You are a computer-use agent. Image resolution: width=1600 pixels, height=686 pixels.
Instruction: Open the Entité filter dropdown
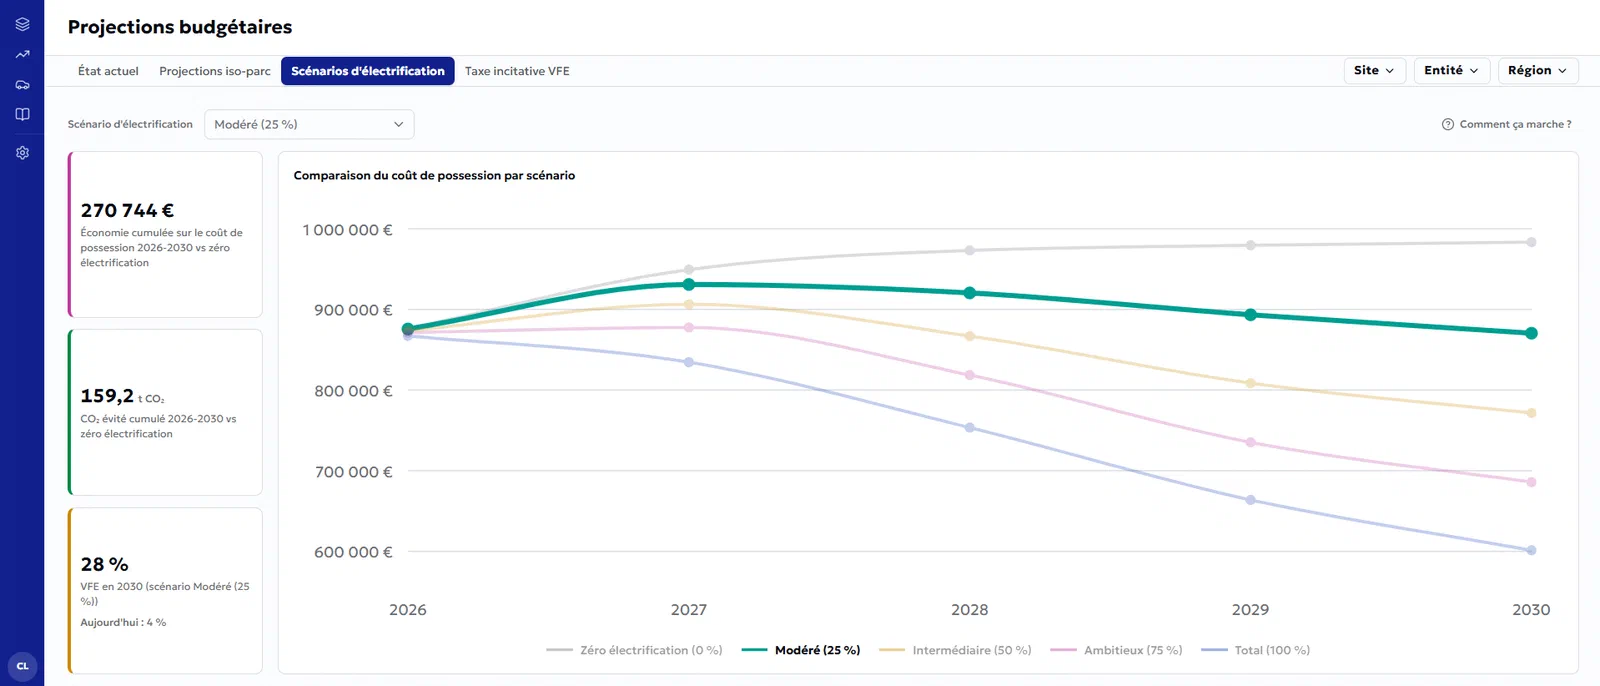[x=1452, y=70]
